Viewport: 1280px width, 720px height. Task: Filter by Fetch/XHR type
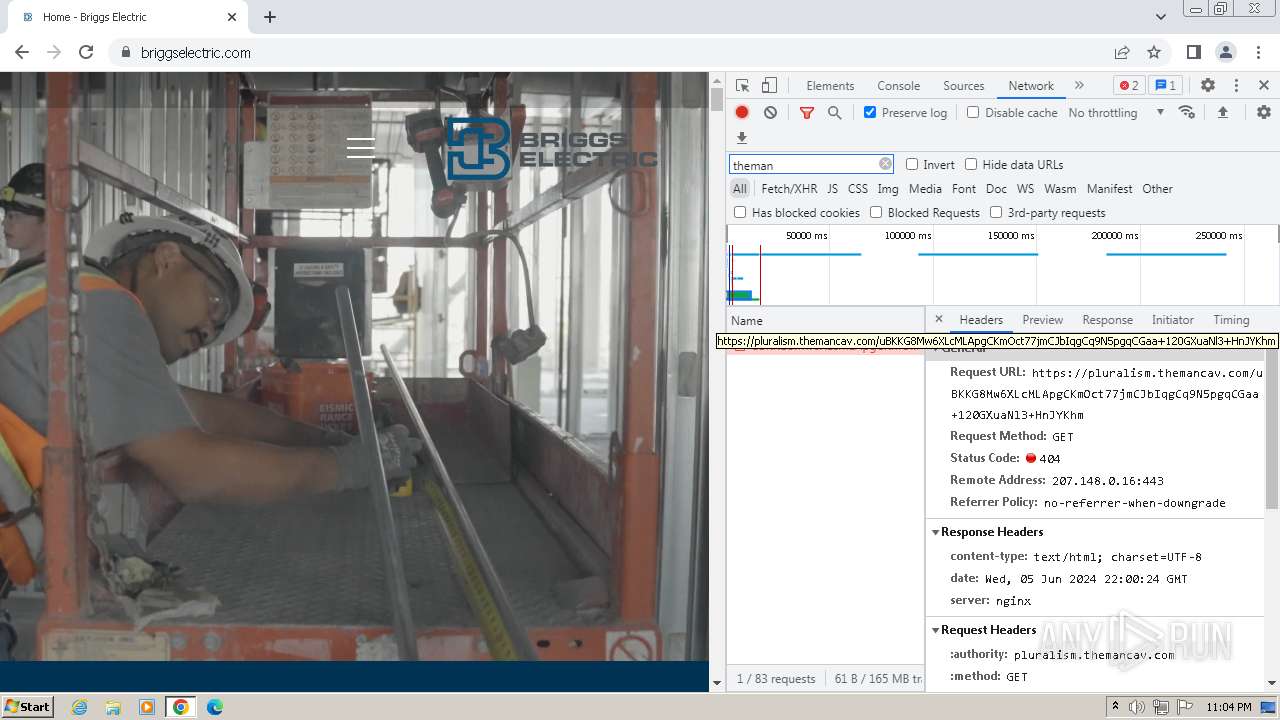click(x=789, y=189)
